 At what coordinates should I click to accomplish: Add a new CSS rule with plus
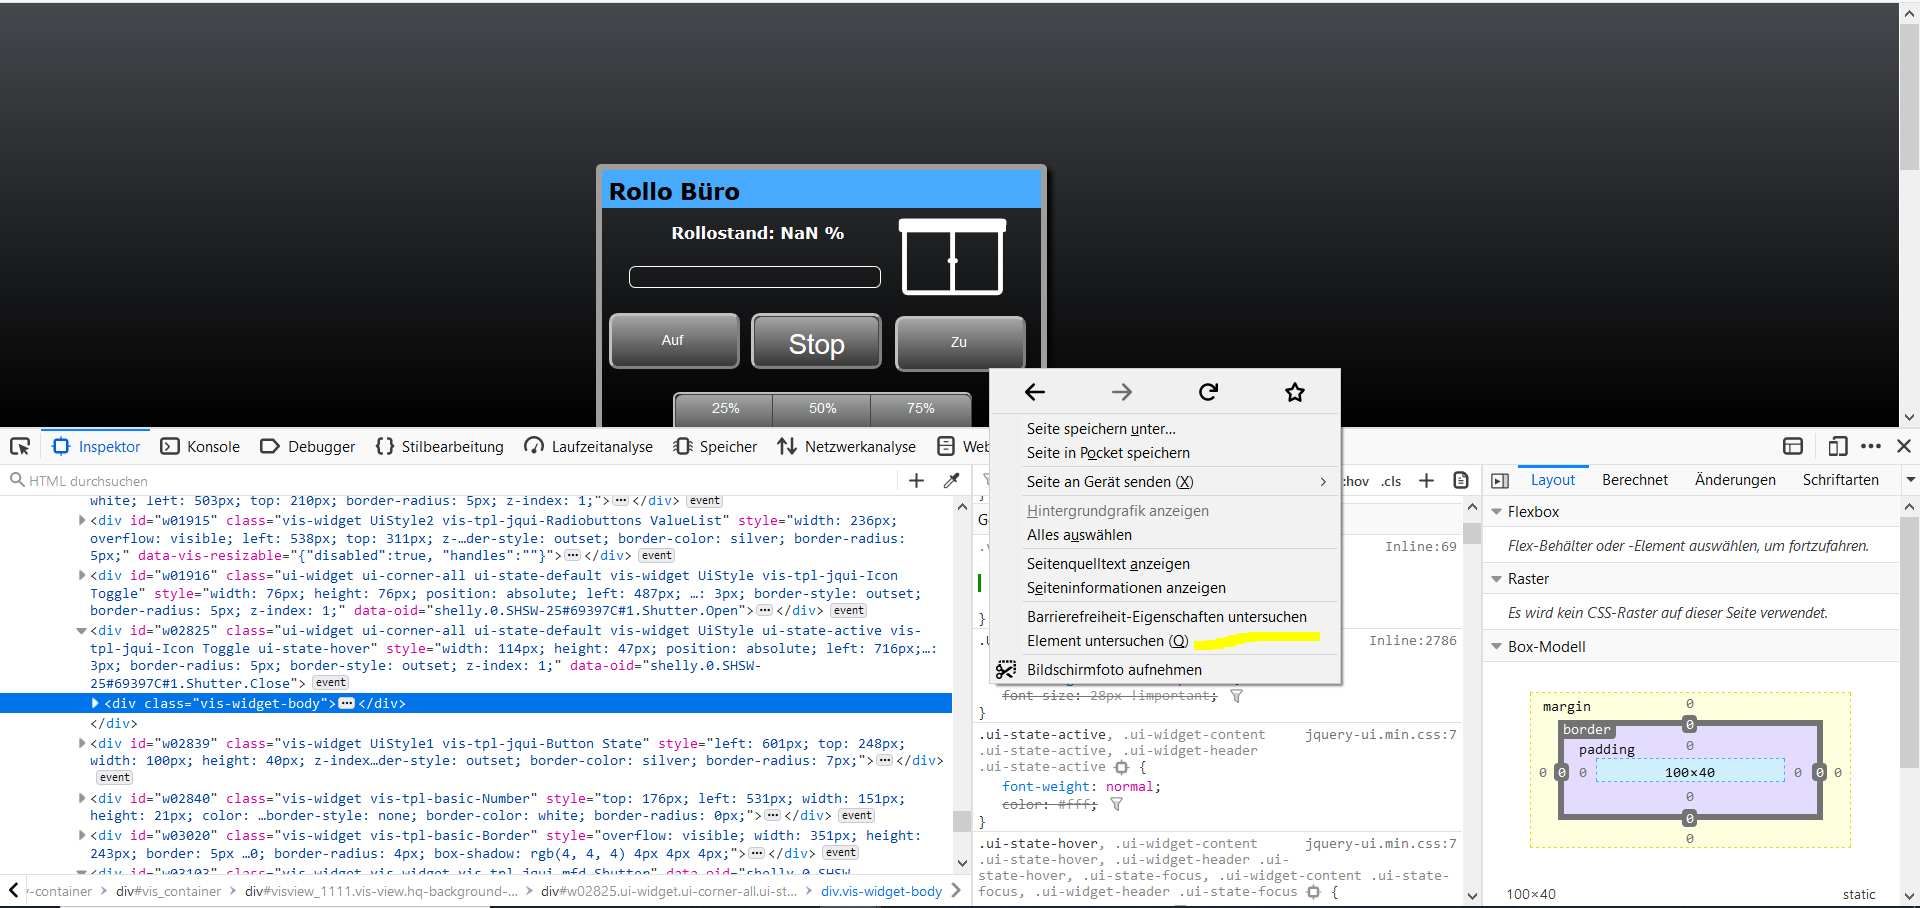tap(1426, 481)
